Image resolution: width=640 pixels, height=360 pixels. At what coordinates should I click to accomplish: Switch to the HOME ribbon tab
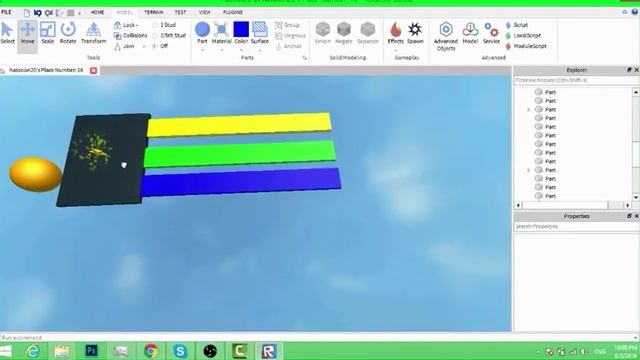97,12
